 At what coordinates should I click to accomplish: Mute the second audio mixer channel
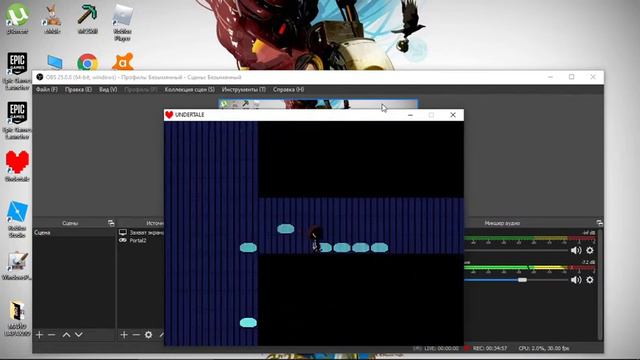point(576,280)
